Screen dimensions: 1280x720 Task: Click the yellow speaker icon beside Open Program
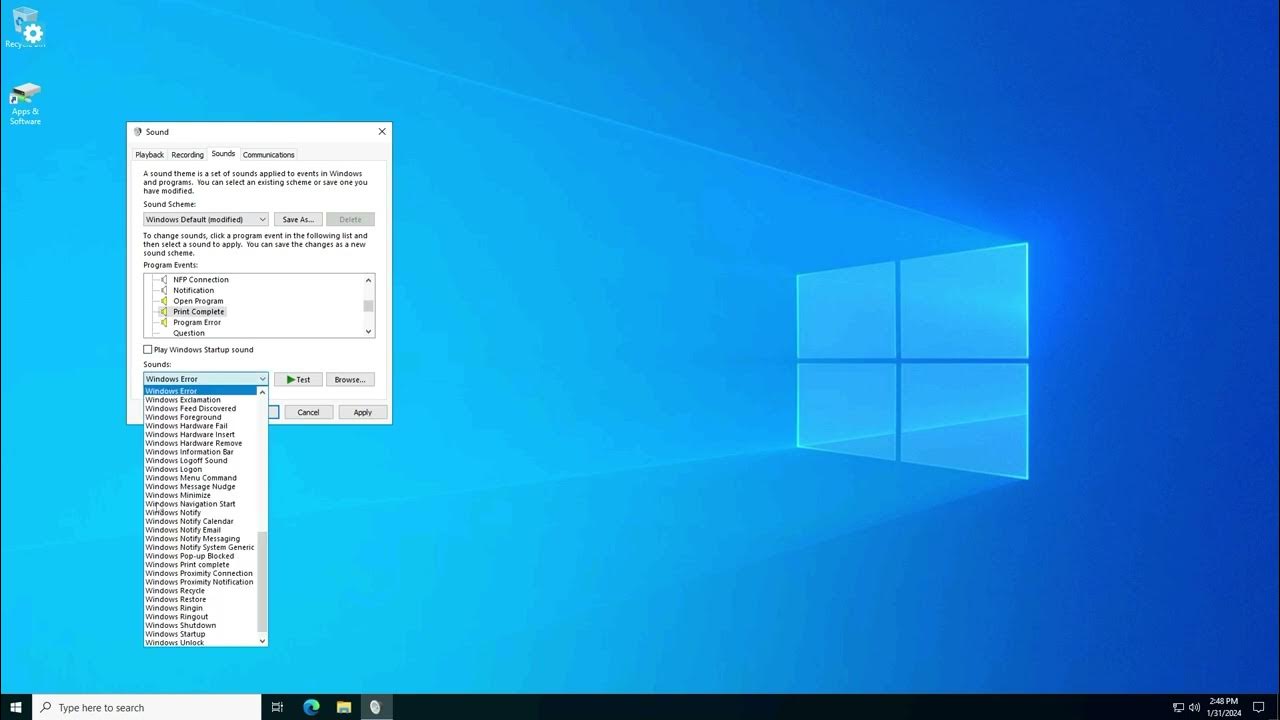point(164,301)
